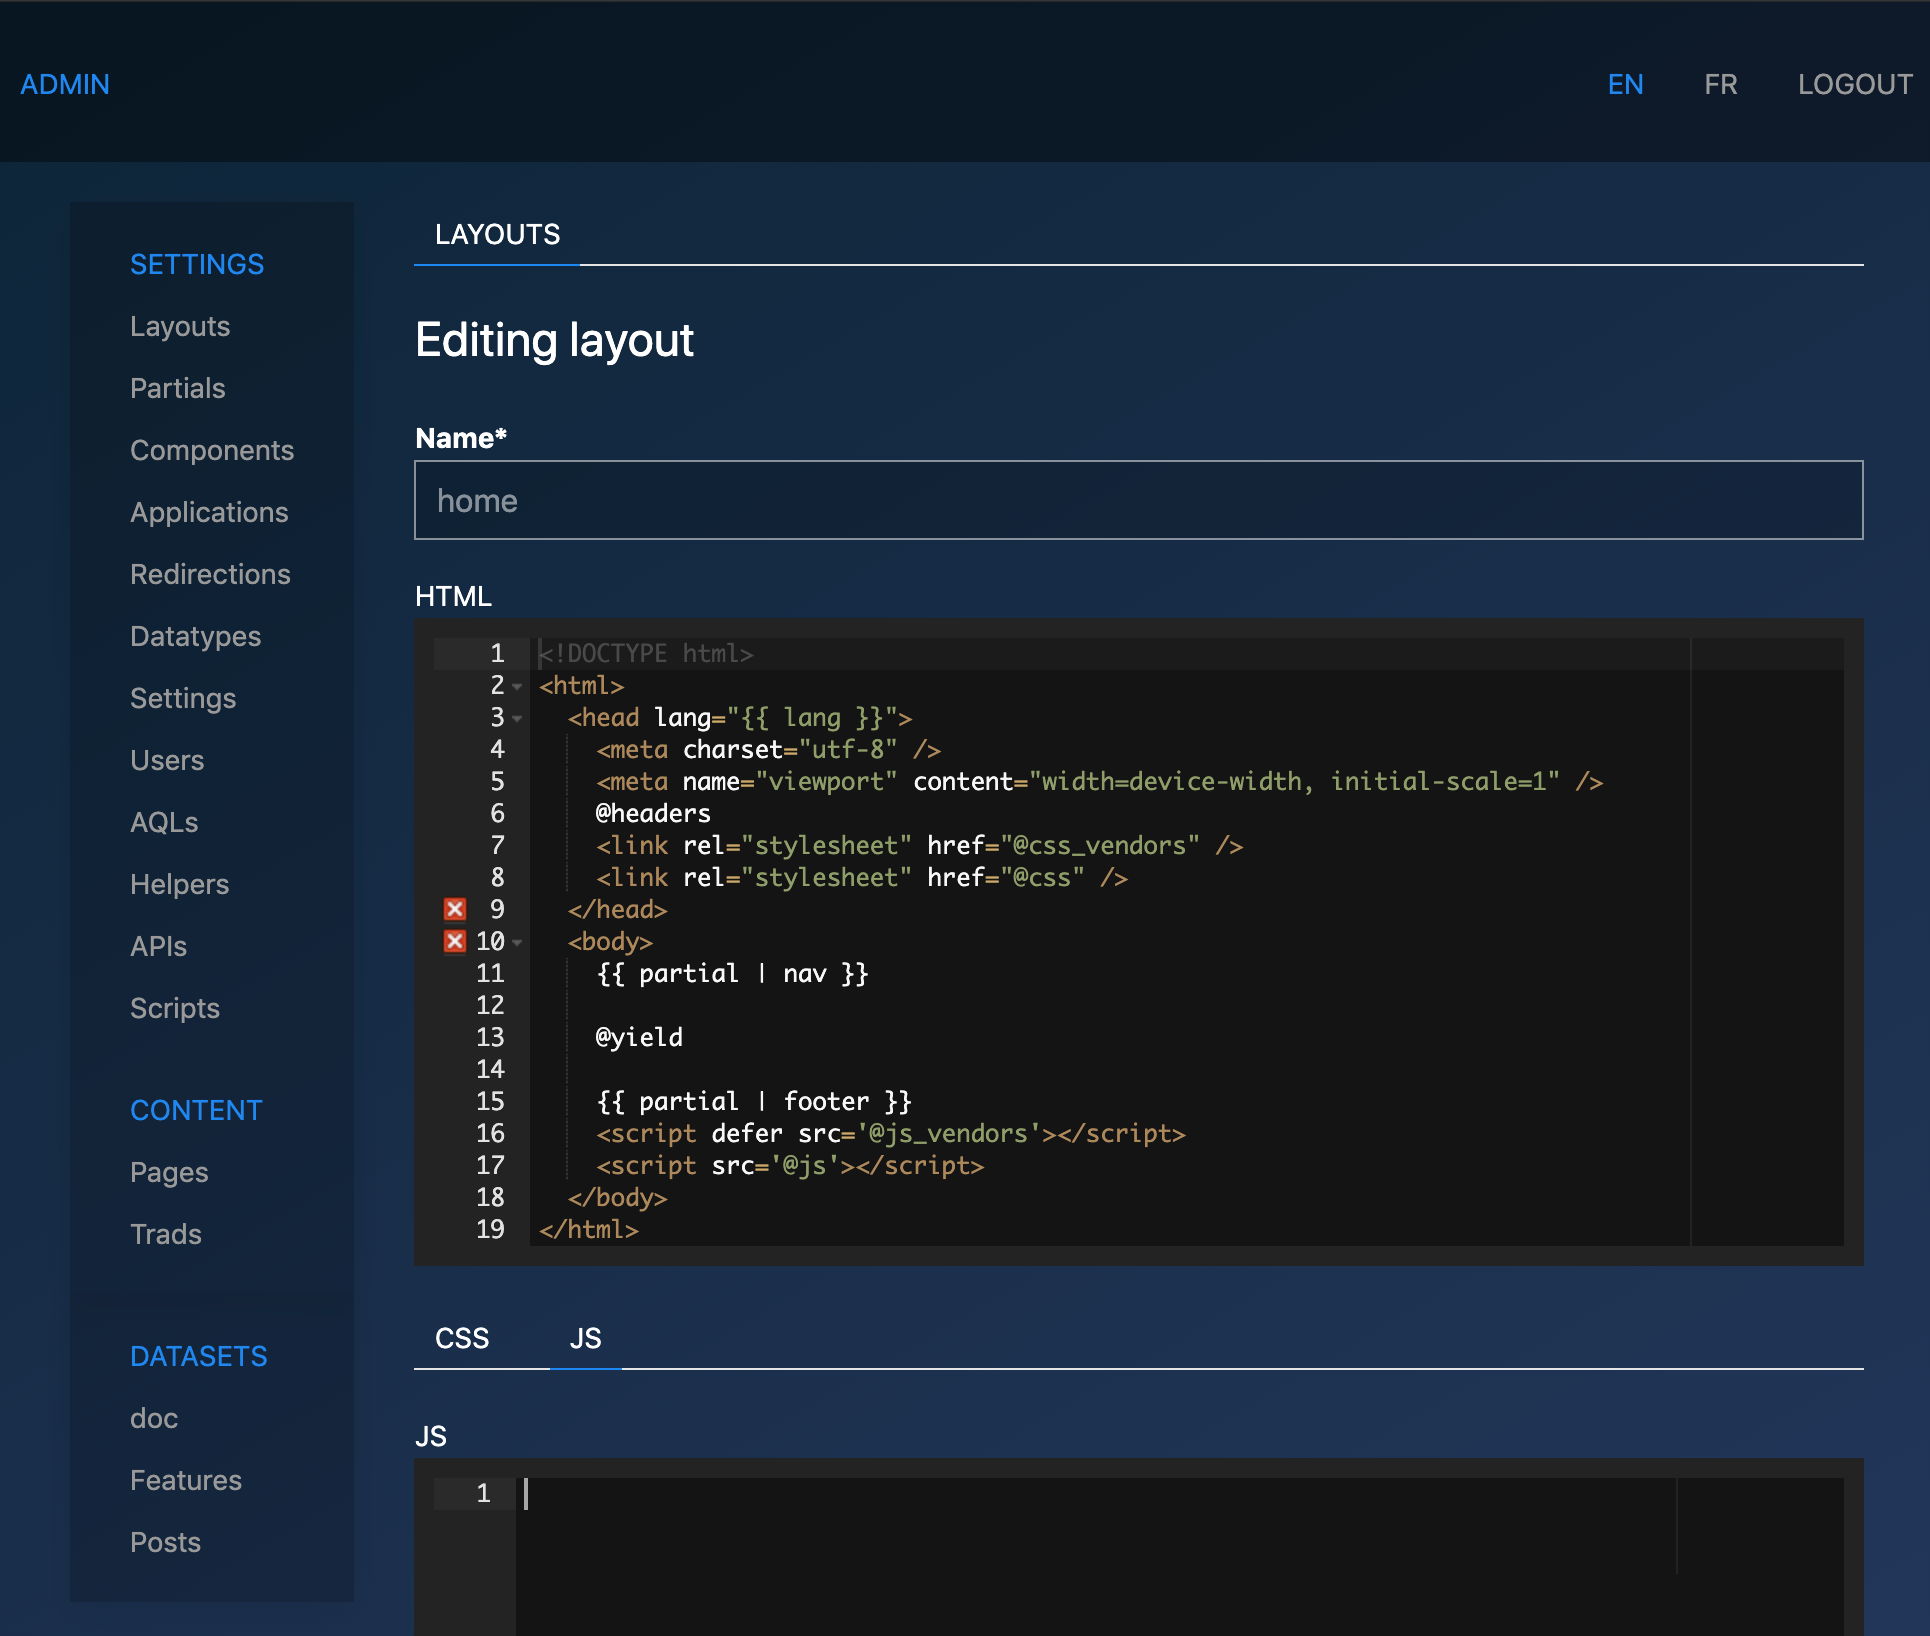Click the css_vendors stylesheet link line

tap(919, 846)
